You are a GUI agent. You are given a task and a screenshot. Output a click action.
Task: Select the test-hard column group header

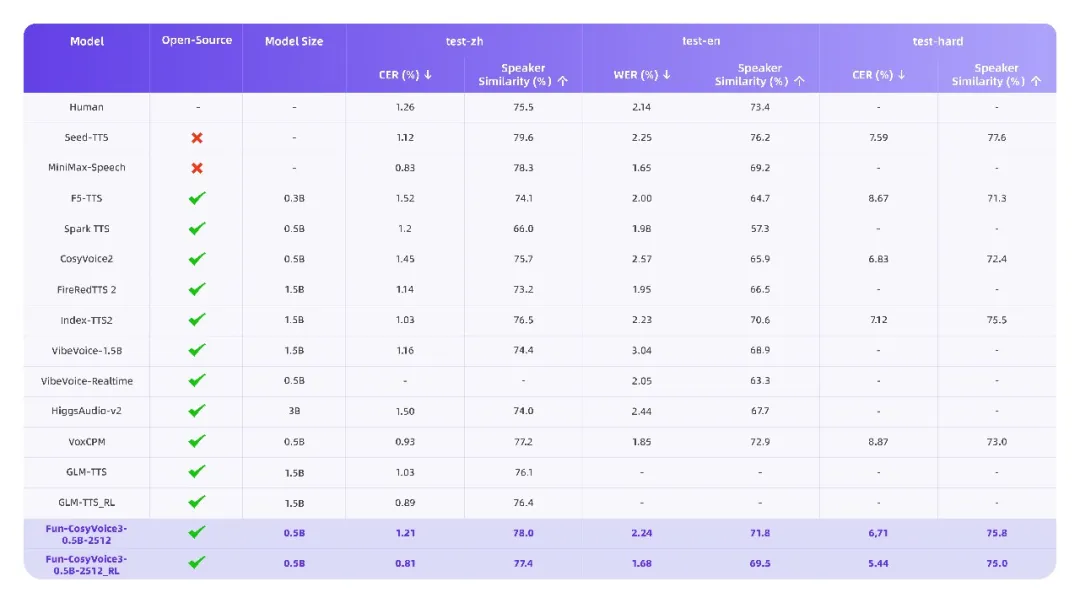[937, 41]
